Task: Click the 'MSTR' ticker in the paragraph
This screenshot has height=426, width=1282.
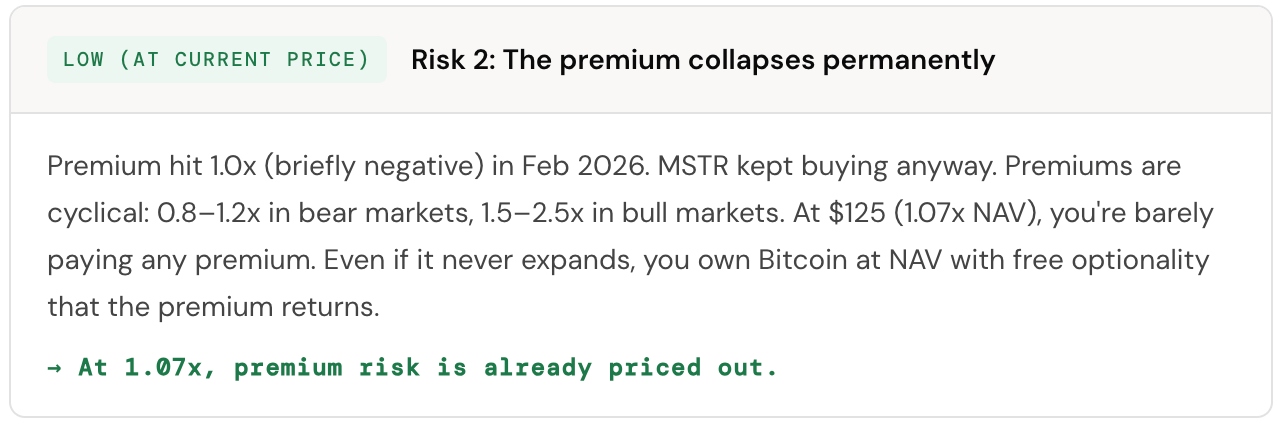Action: click(690, 165)
